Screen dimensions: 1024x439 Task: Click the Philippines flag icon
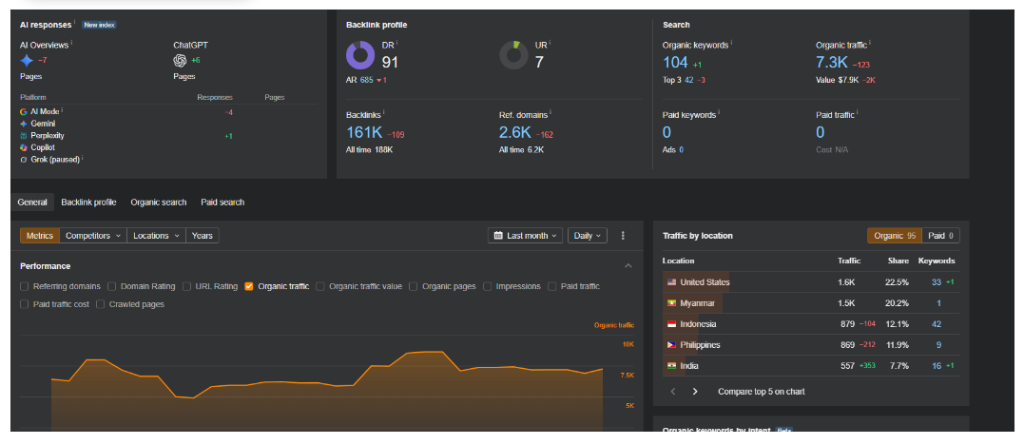671,345
